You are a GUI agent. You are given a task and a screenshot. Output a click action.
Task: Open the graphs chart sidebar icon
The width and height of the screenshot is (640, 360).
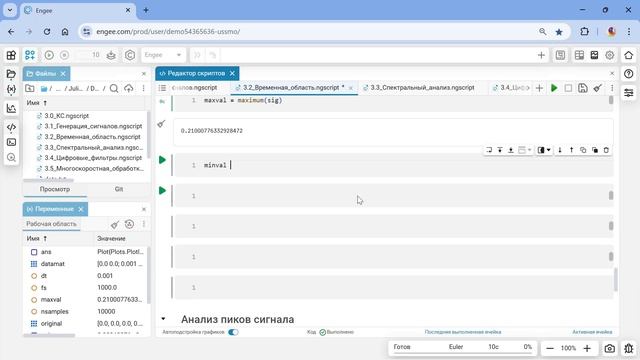click(11, 108)
